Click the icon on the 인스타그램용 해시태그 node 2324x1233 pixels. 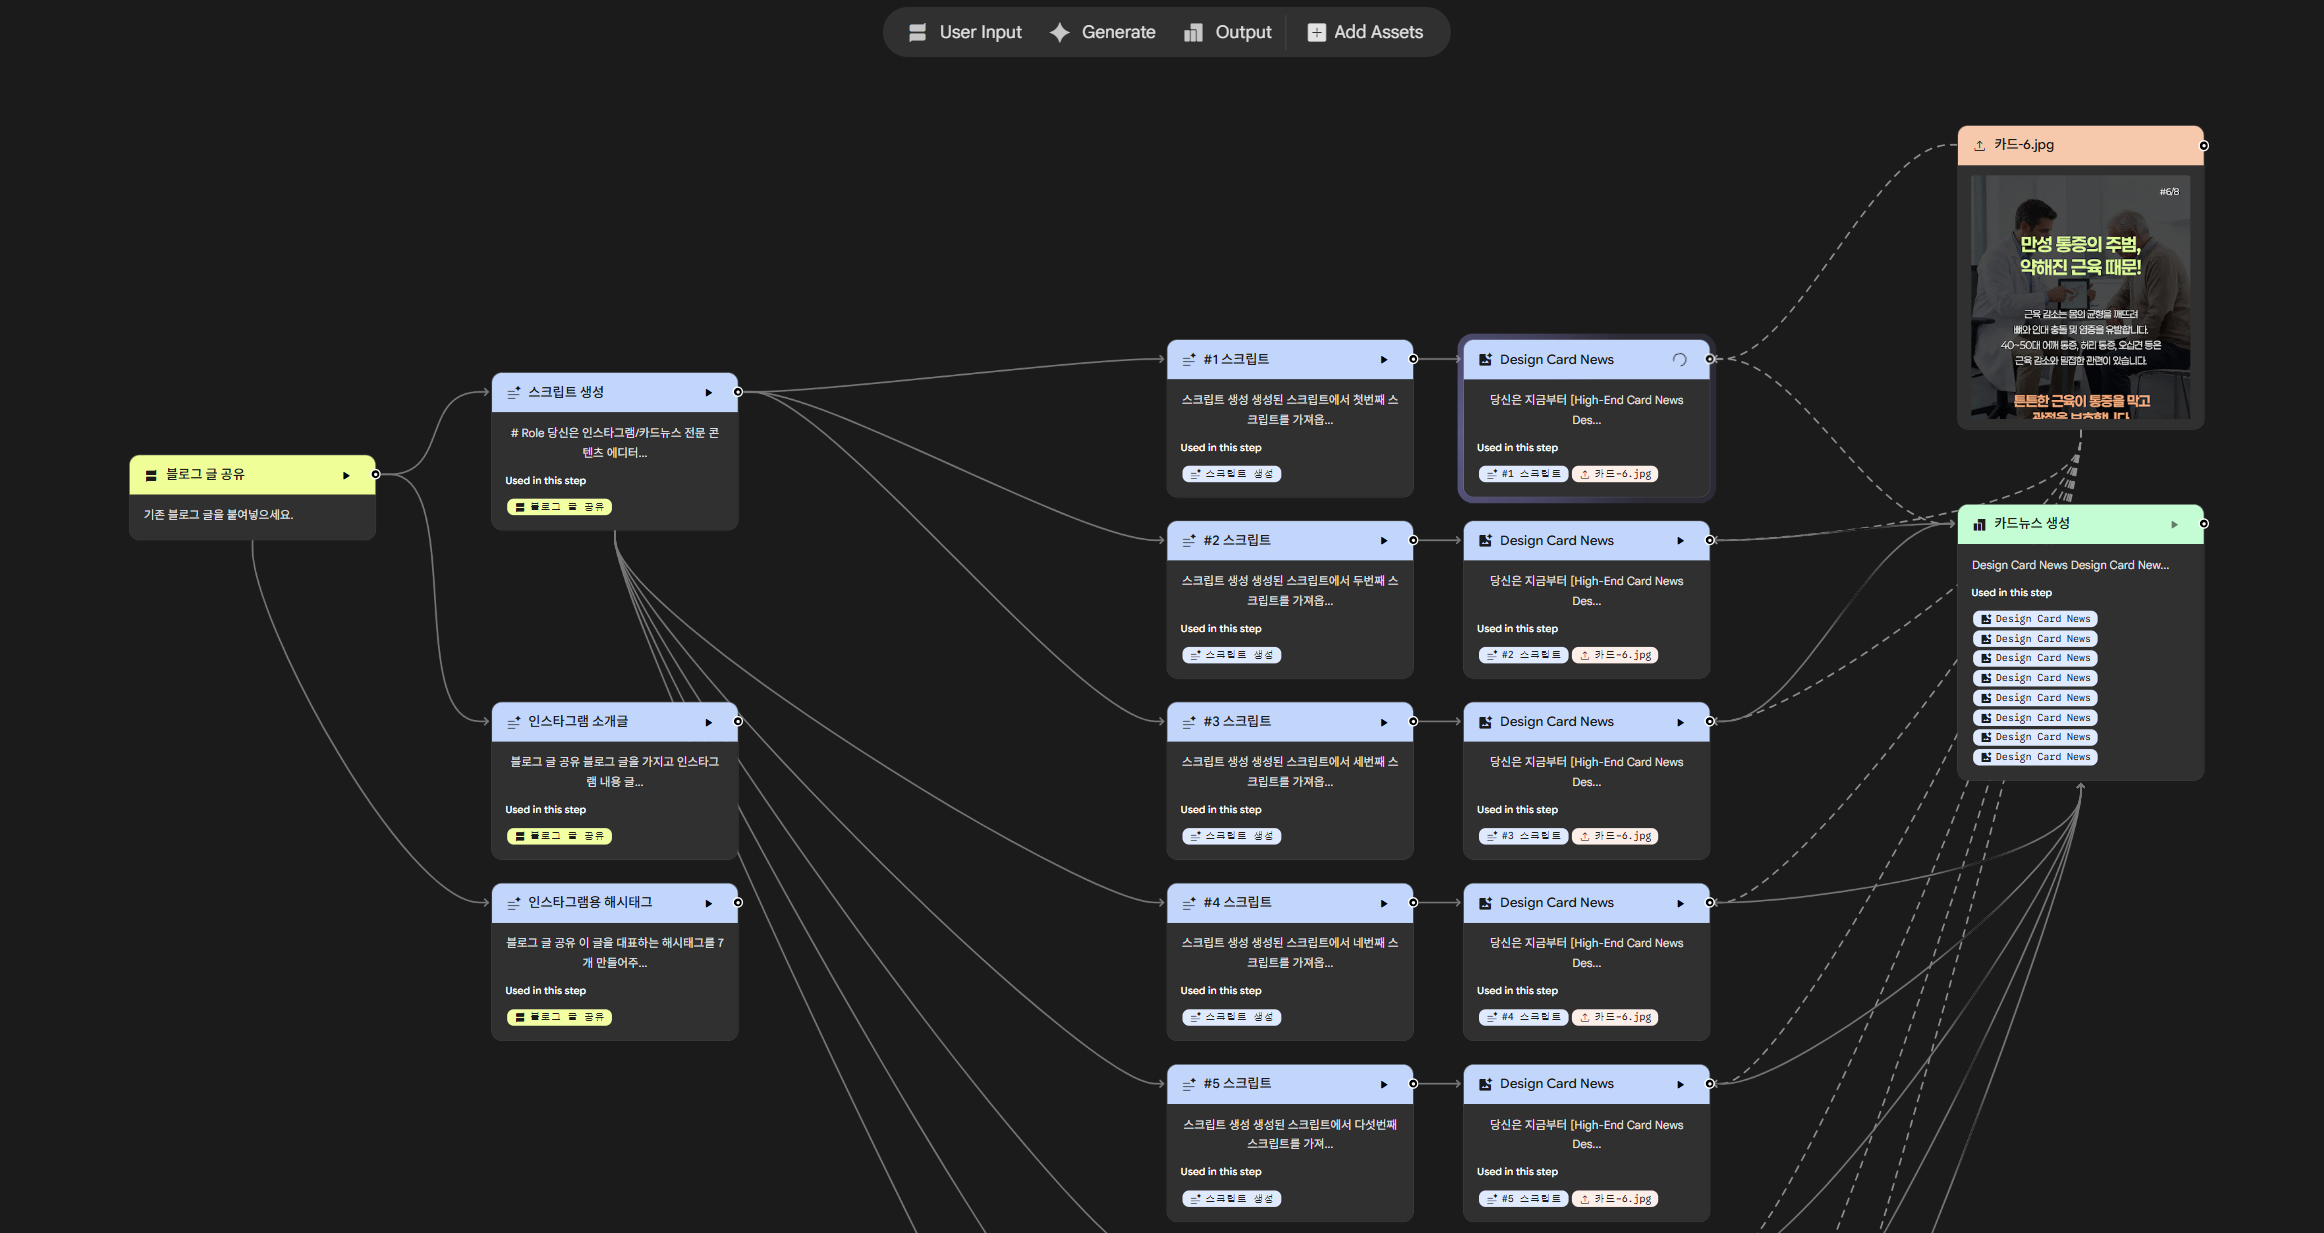tap(514, 903)
